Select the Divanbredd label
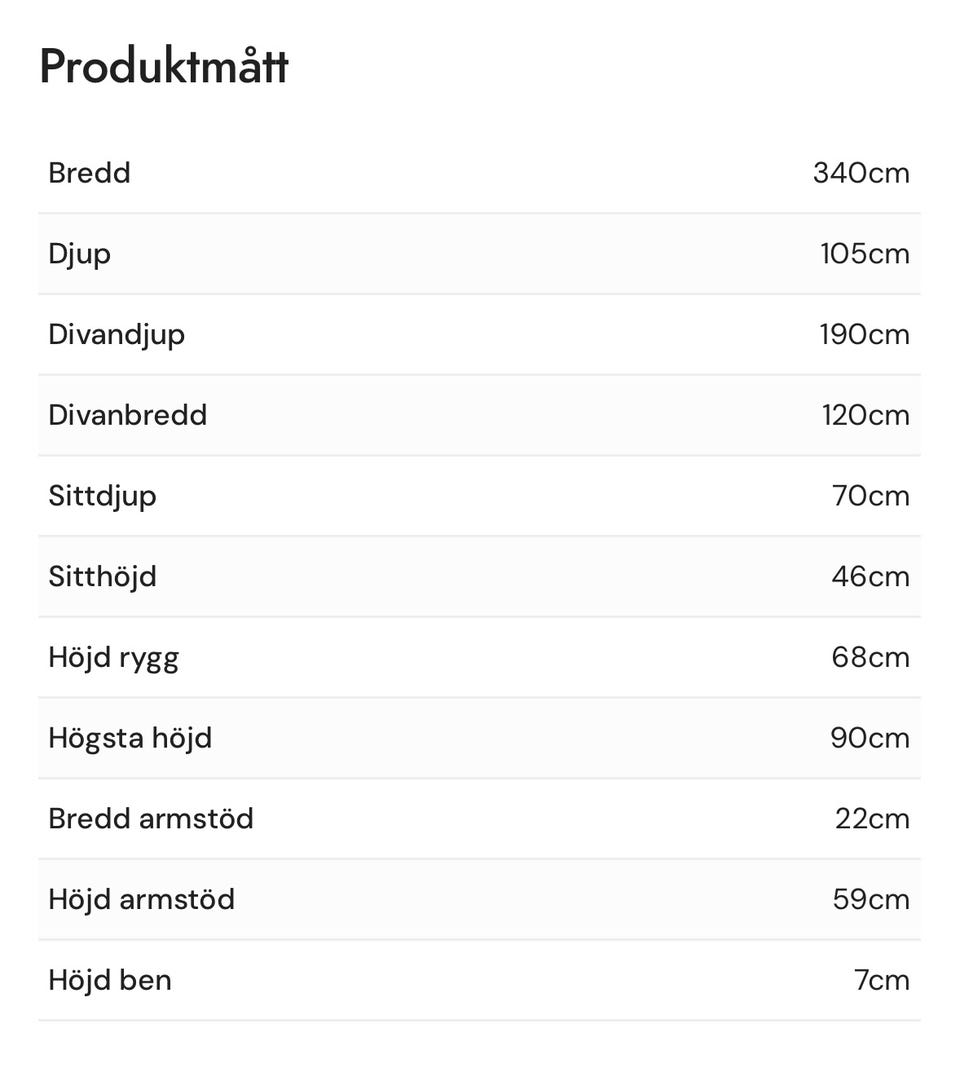Image resolution: width=960 pixels, height=1077 pixels. click(x=128, y=415)
